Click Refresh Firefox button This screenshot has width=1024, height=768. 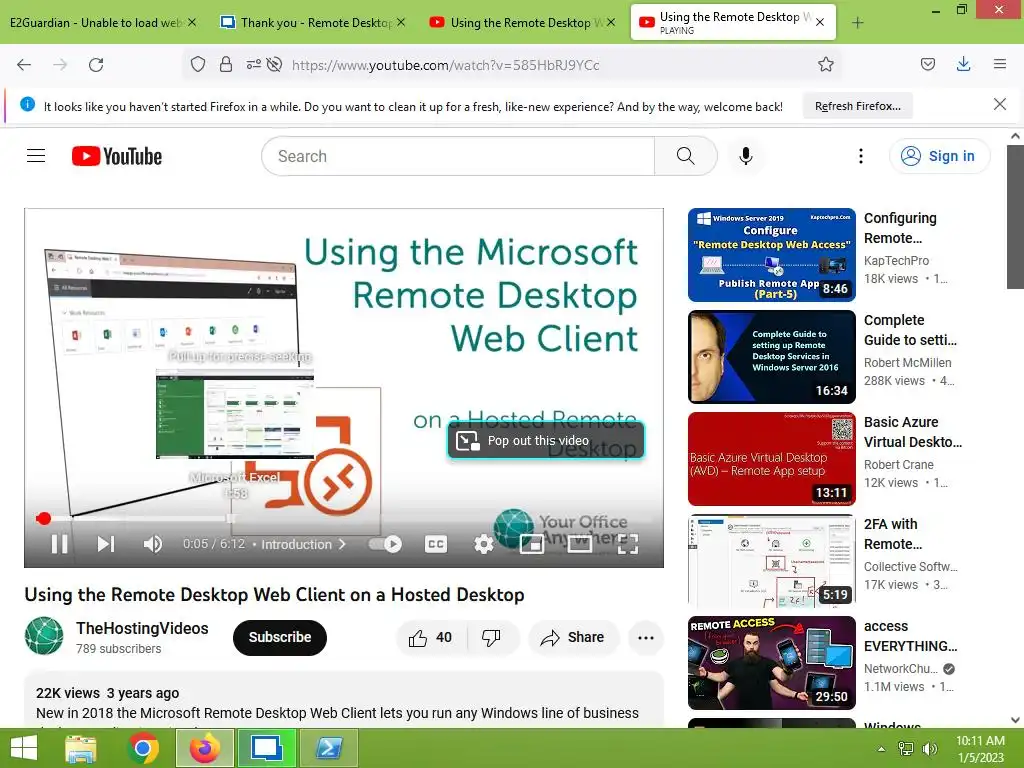pyautogui.click(x=857, y=106)
